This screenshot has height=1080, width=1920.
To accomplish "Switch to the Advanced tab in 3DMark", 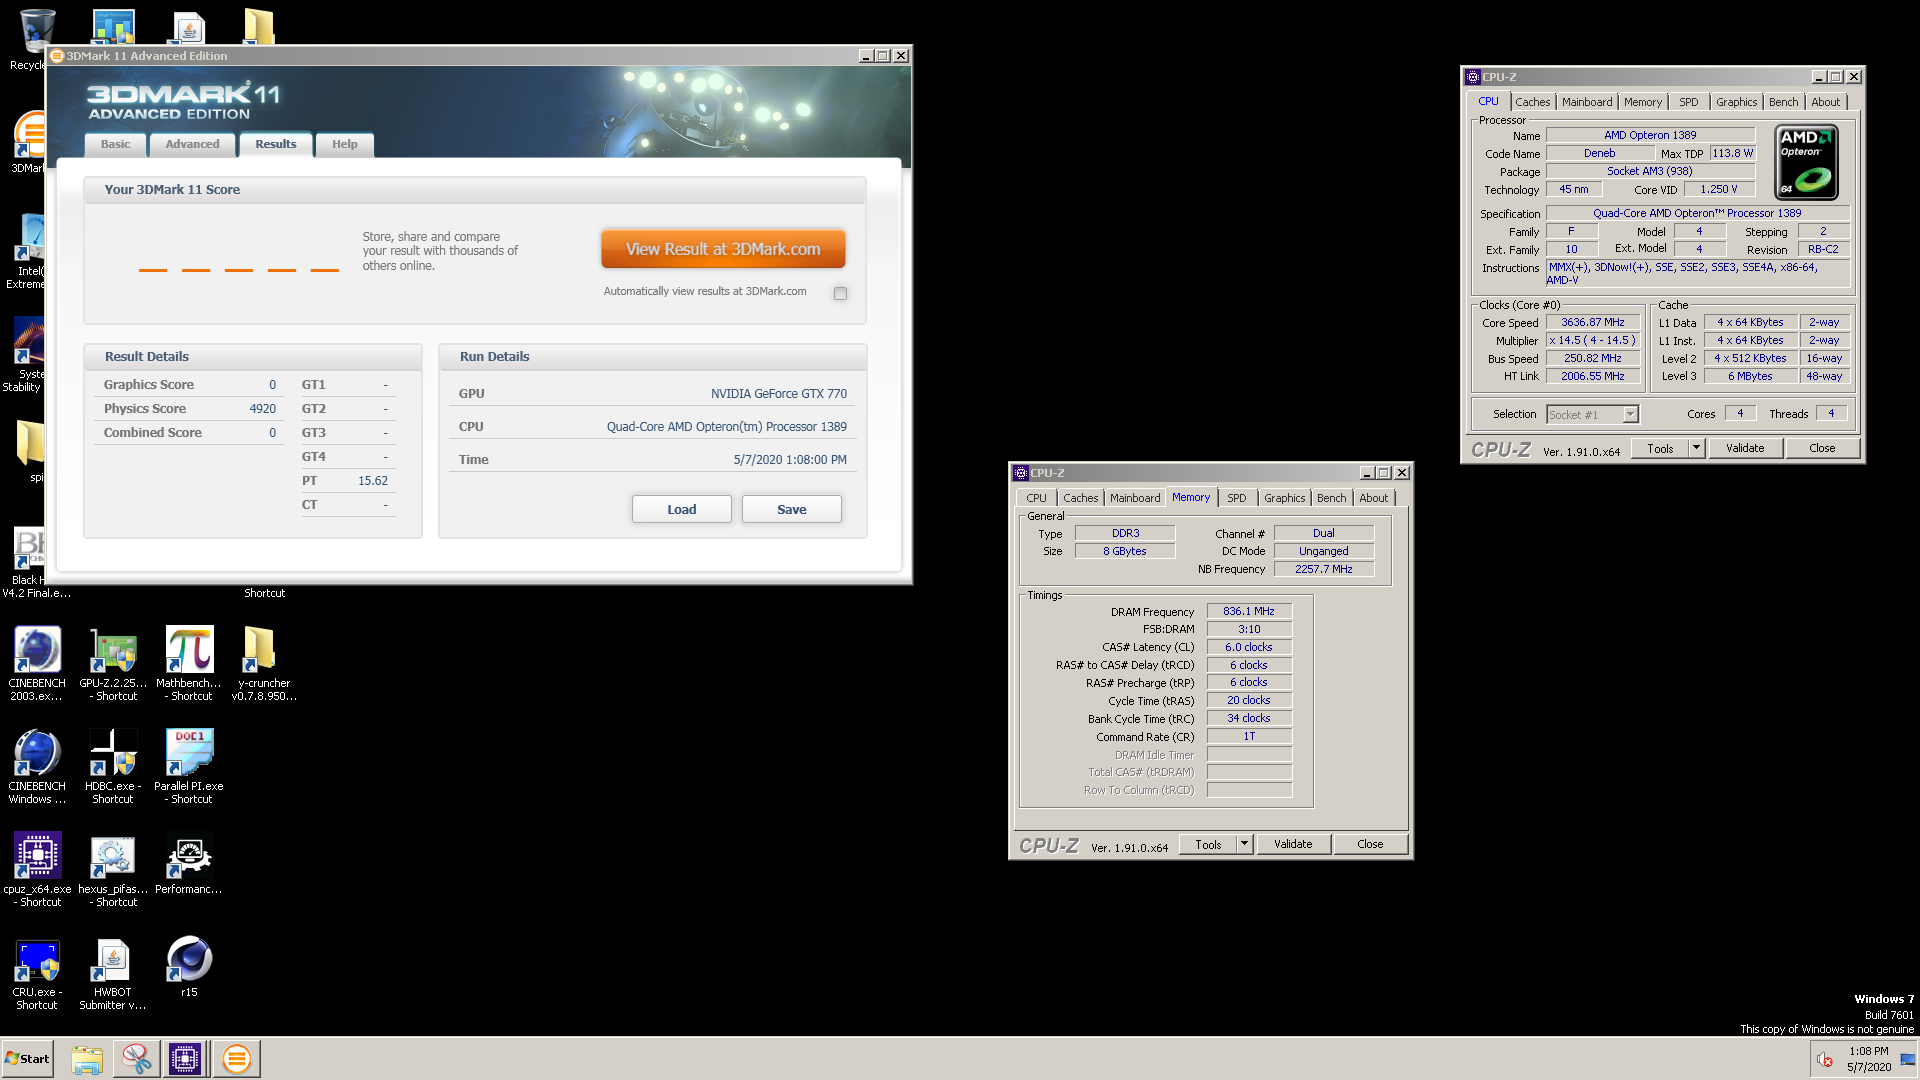I will [x=192, y=144].
